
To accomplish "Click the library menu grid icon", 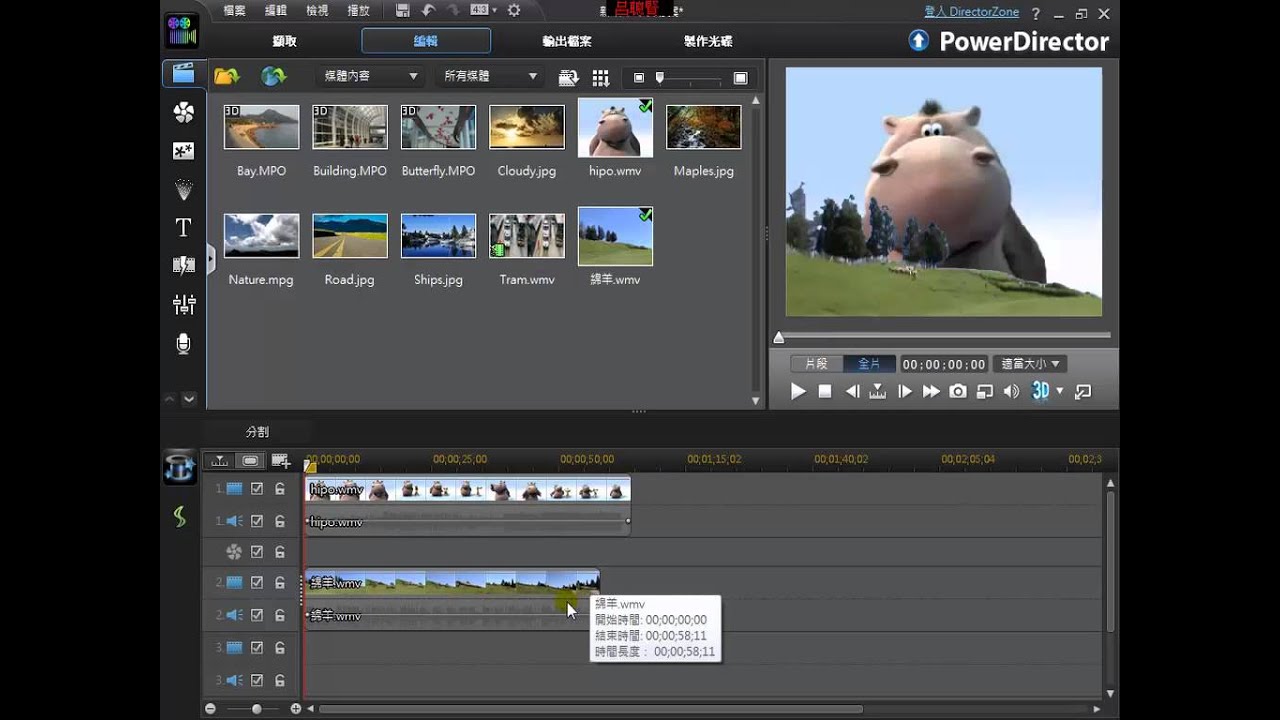I will [x=601, y=77].
